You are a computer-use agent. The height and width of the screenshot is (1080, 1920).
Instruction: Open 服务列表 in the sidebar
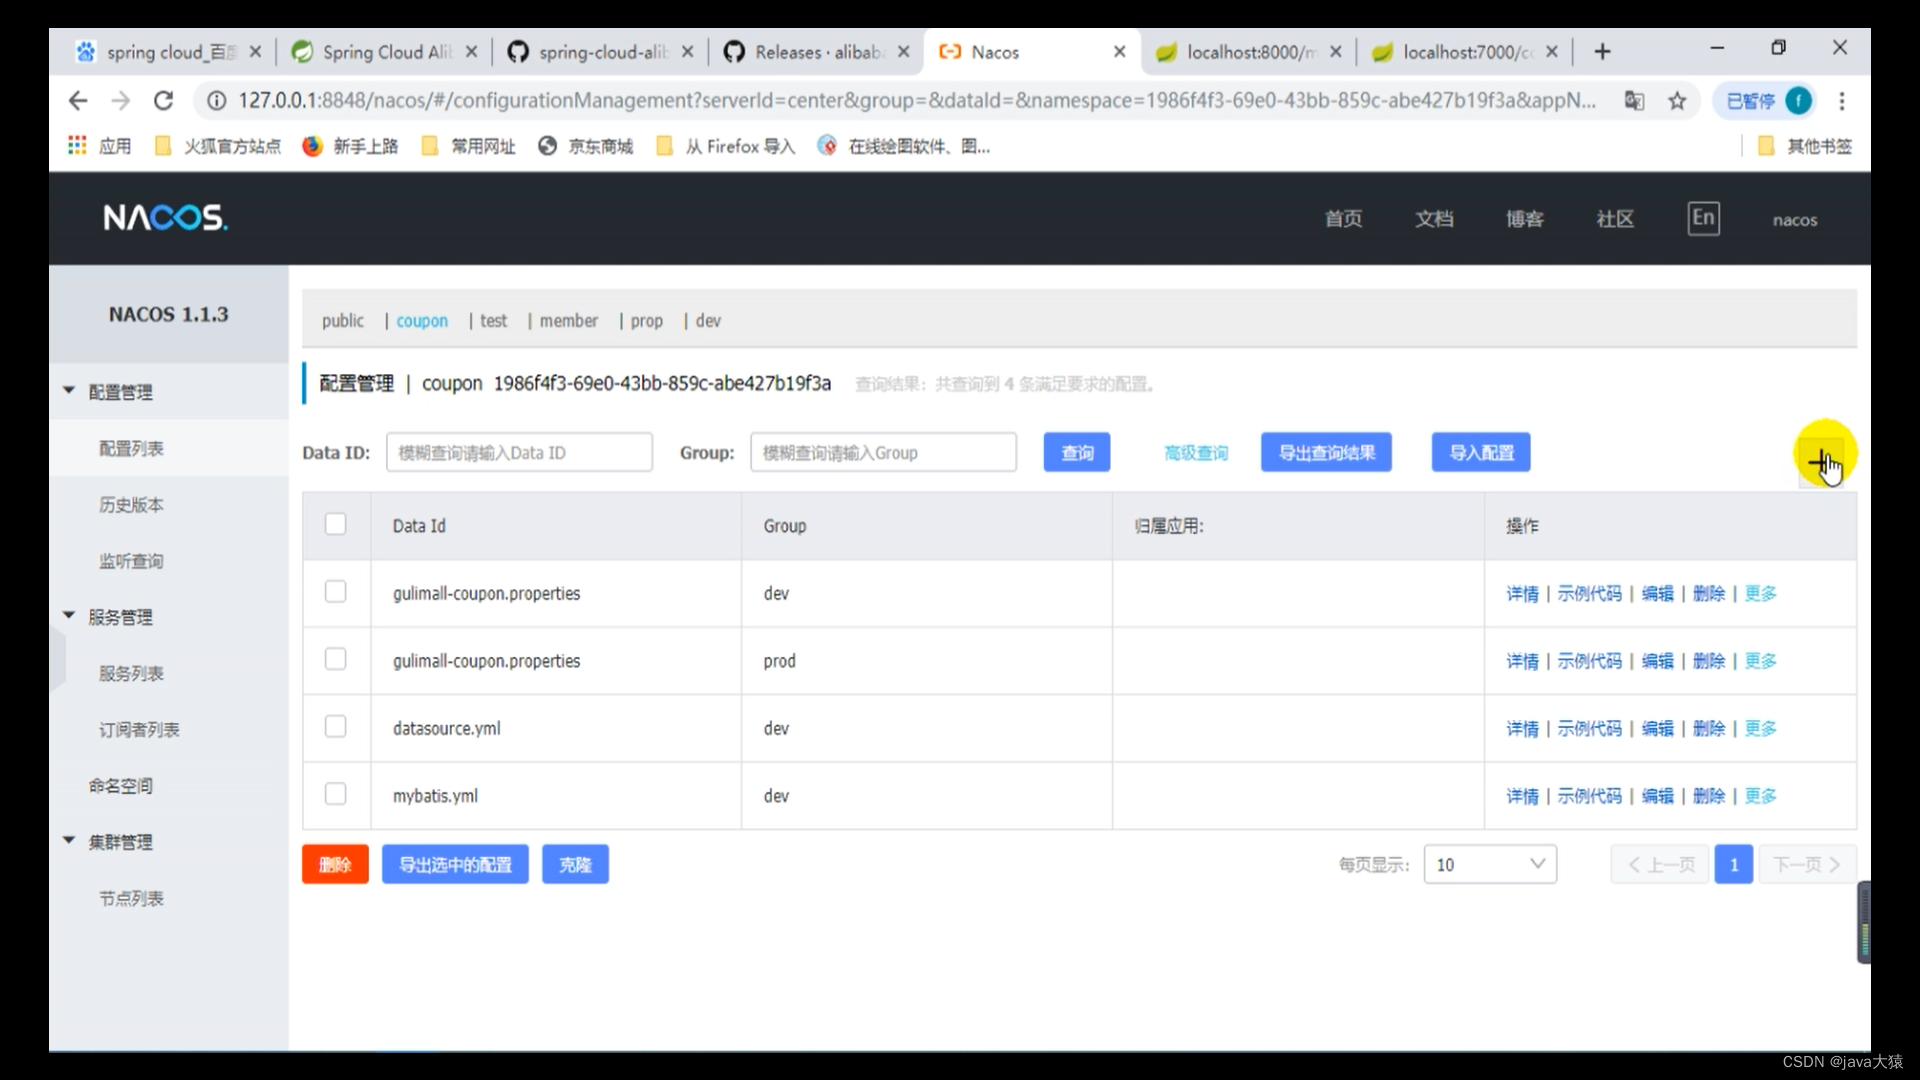point(131,673)
